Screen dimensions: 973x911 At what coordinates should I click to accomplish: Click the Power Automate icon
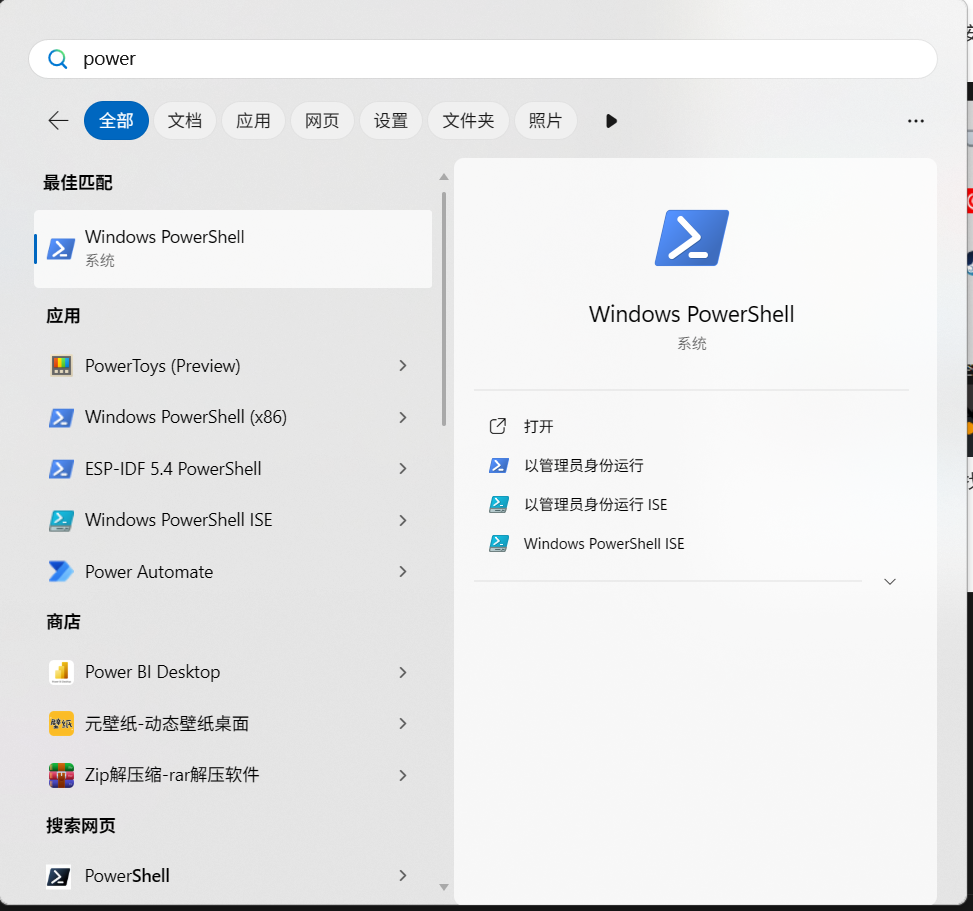pyautogui.click(x=61, y=572)
